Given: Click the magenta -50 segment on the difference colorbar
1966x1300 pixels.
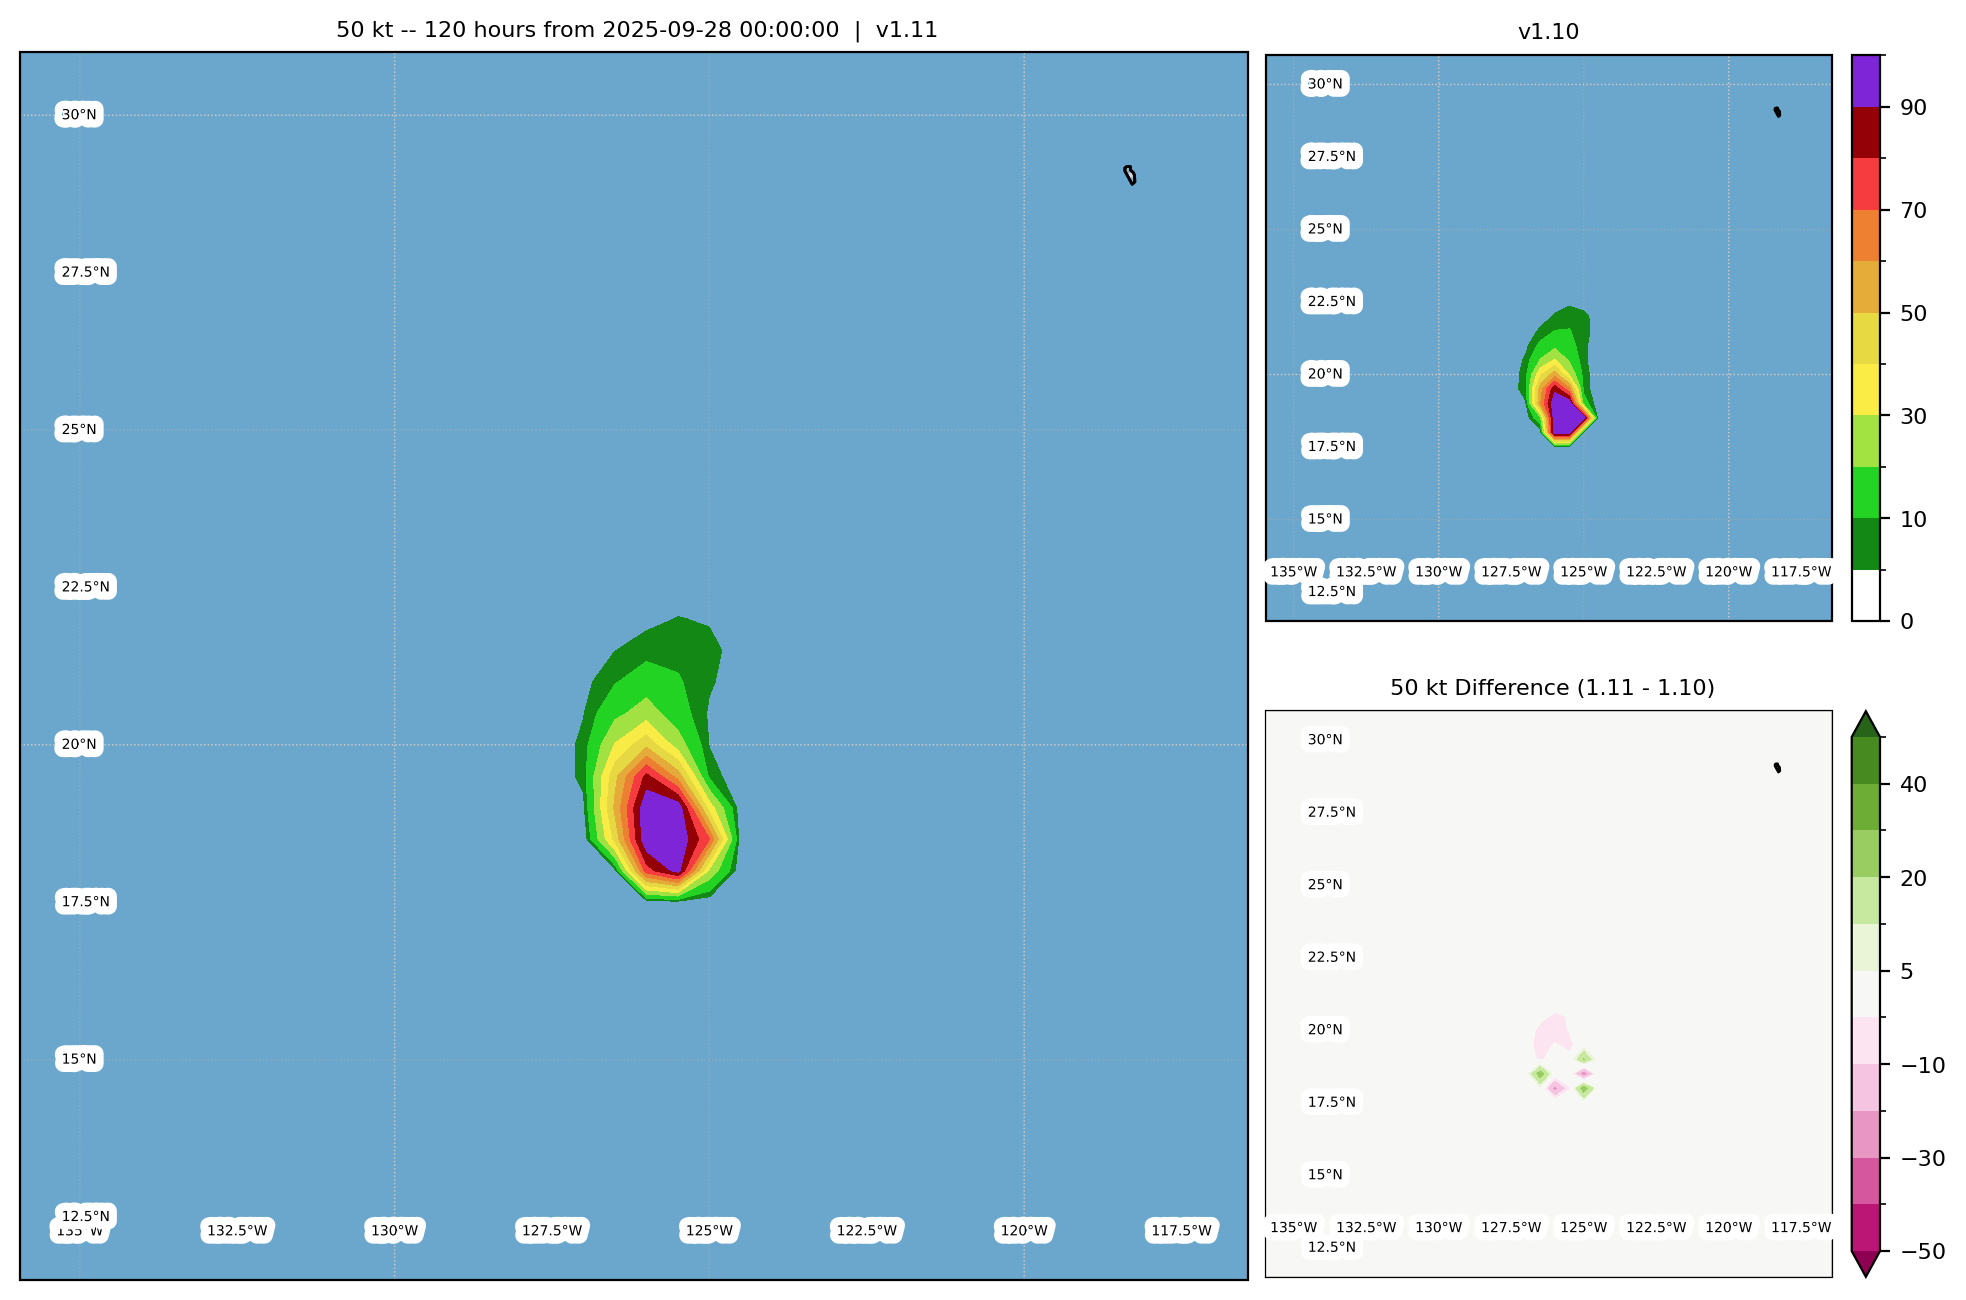Looking at the screenshot, I should tap(1866, 1227).
